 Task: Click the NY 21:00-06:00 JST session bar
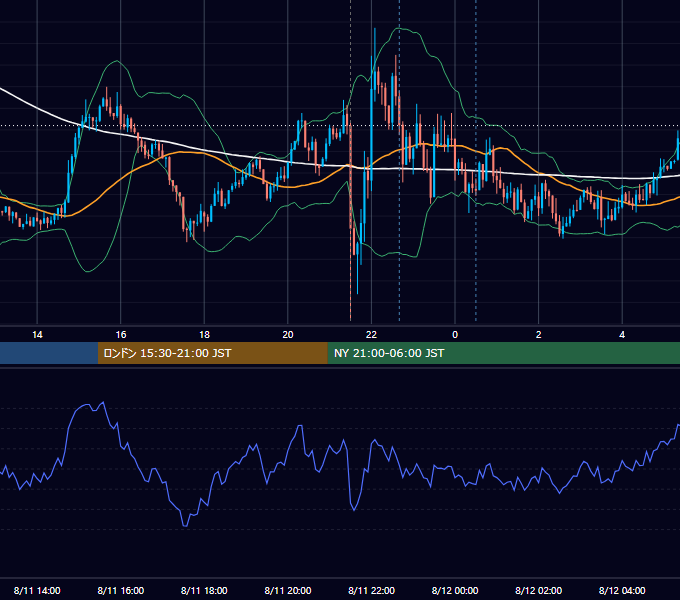tap(503, 353)
